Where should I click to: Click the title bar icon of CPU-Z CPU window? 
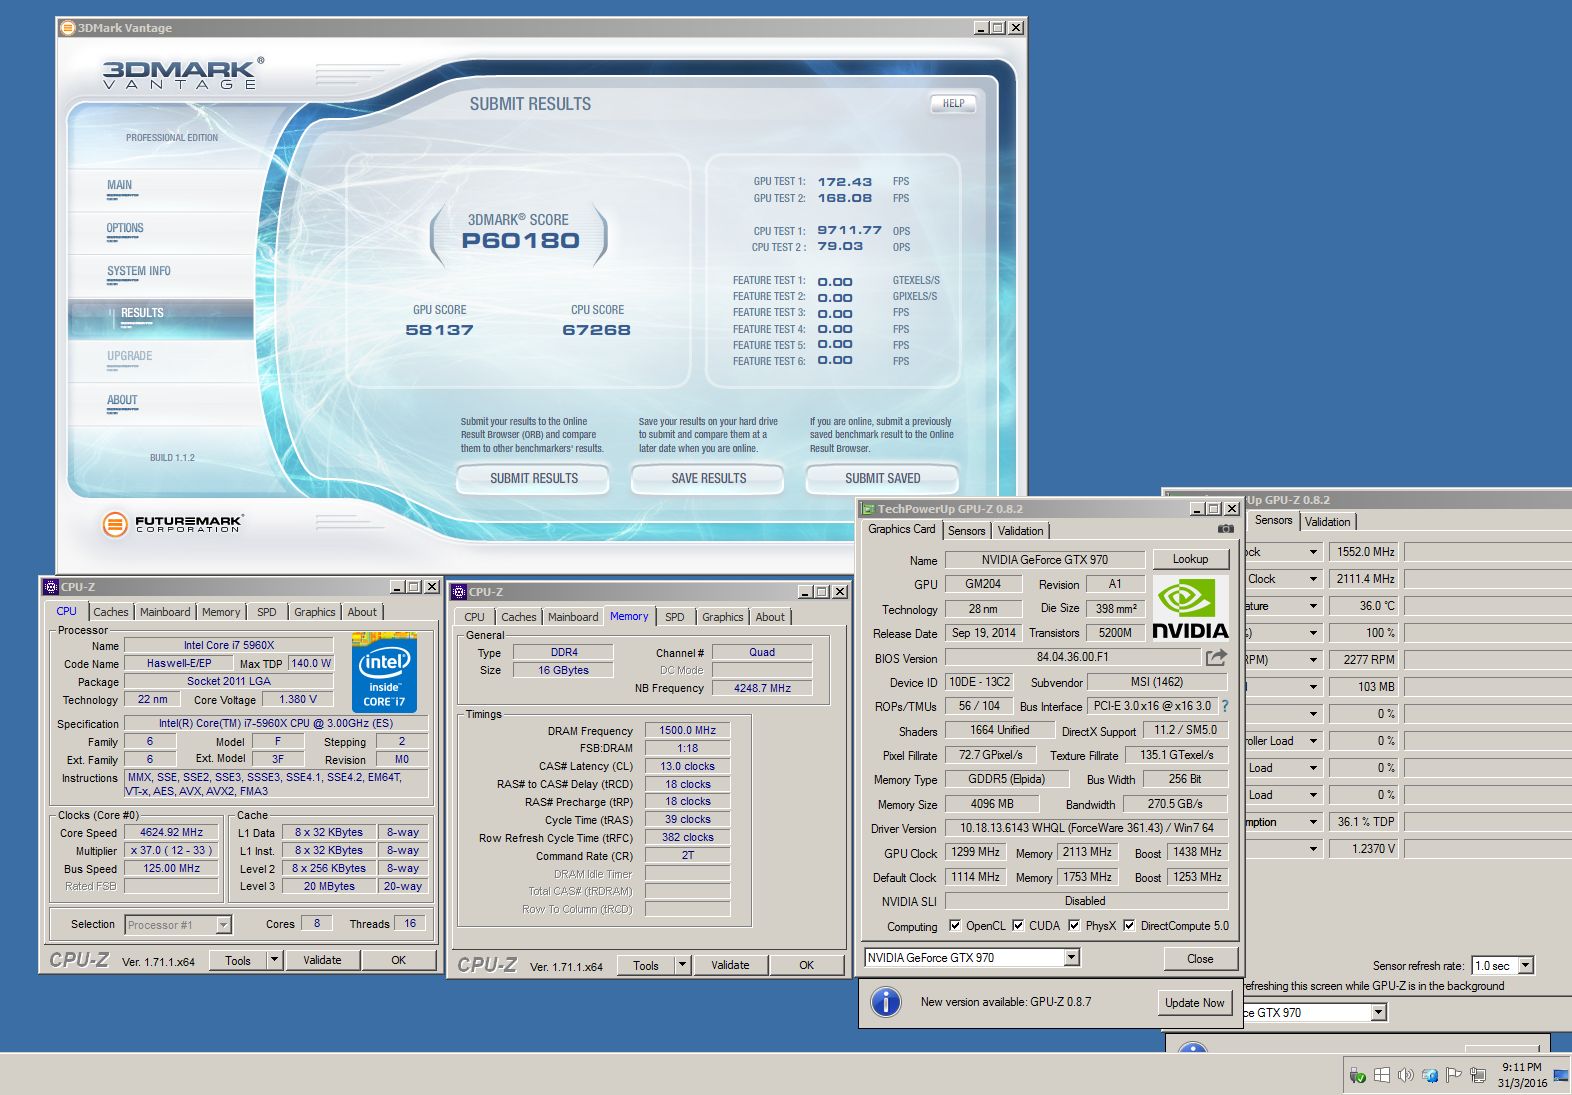click(x=51, y=587)
